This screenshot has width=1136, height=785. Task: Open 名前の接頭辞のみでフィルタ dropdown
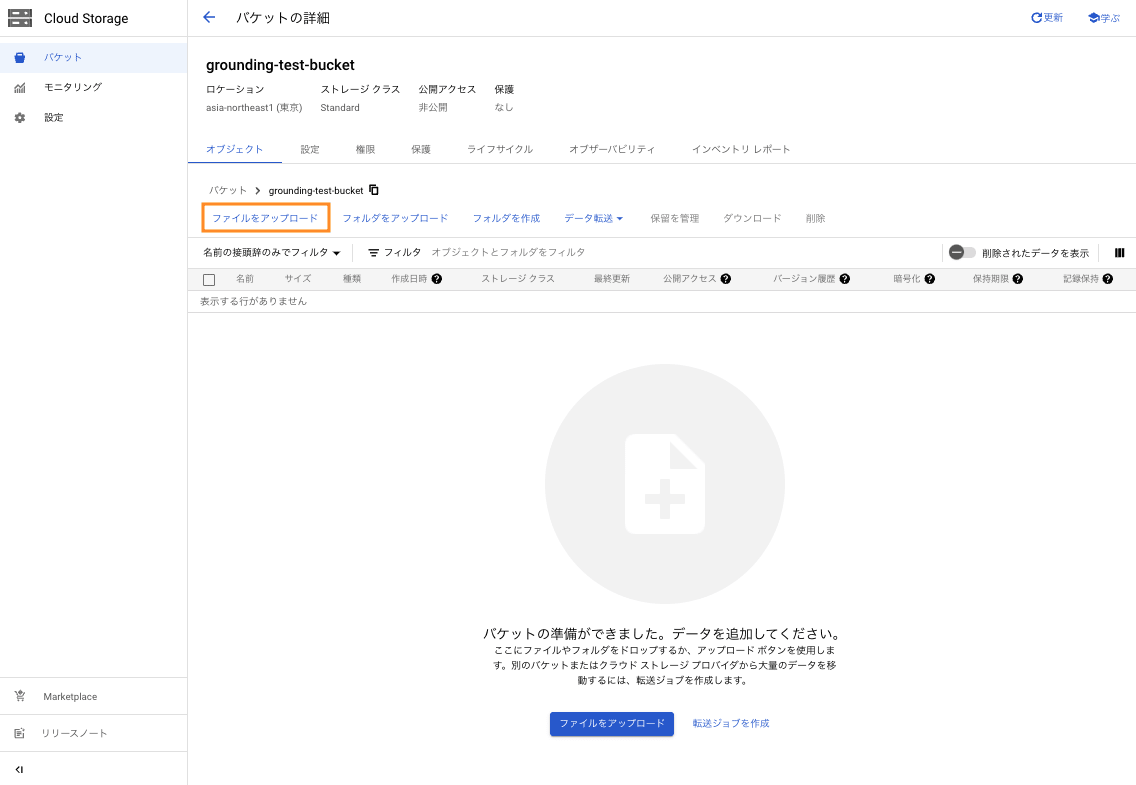pyautogui.click(x=272, y=253)
